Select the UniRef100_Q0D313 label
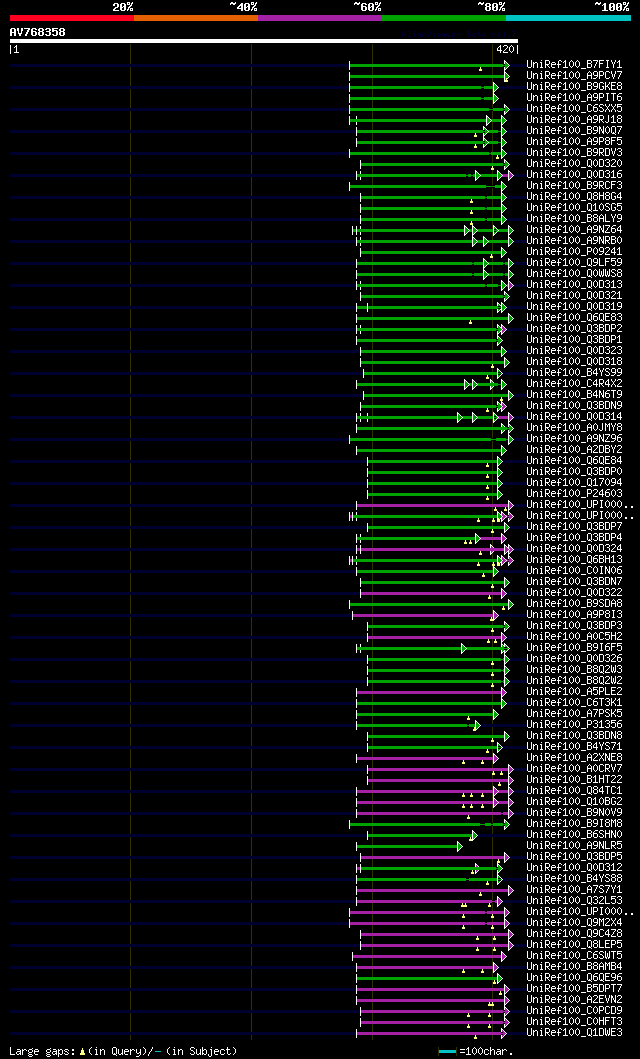640x1059 pixels. click(574, 284)
